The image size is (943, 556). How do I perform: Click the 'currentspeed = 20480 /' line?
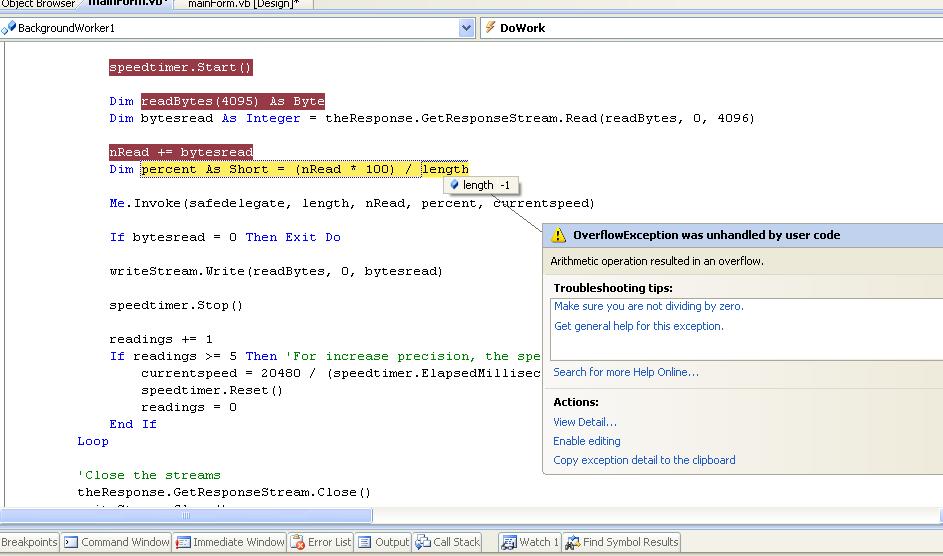(x=341, y=373)
